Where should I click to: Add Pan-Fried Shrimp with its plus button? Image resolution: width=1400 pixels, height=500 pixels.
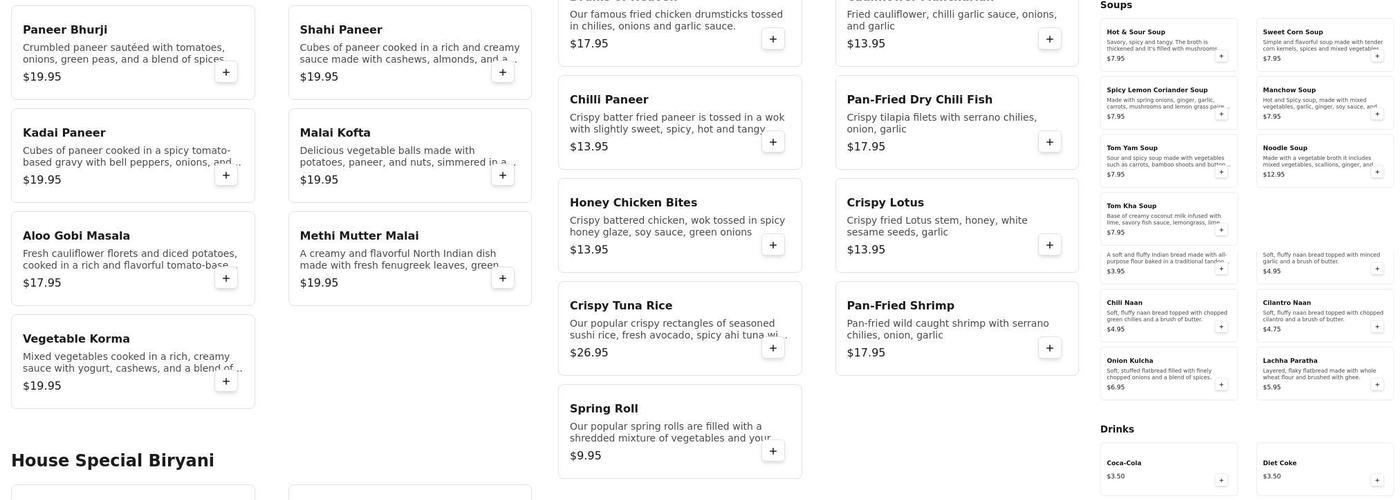(1049, 348)
